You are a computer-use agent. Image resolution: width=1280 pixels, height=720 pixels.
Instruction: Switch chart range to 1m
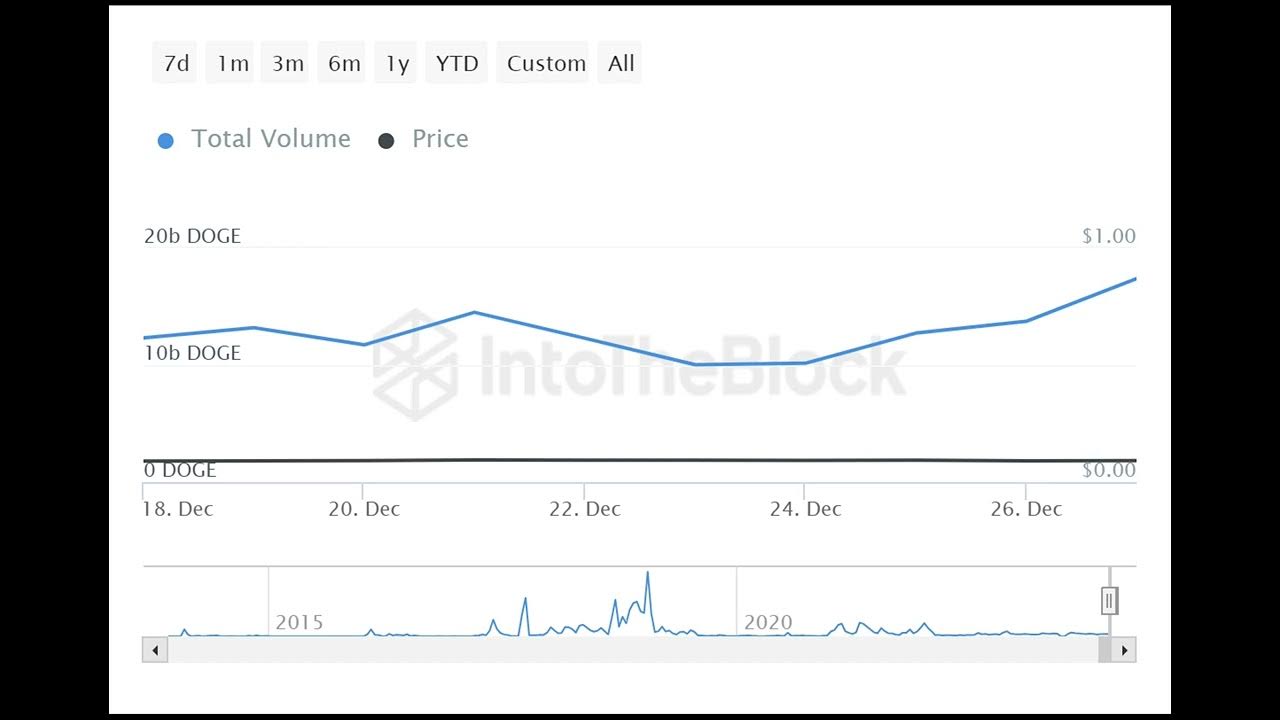(x=233, y=63)
